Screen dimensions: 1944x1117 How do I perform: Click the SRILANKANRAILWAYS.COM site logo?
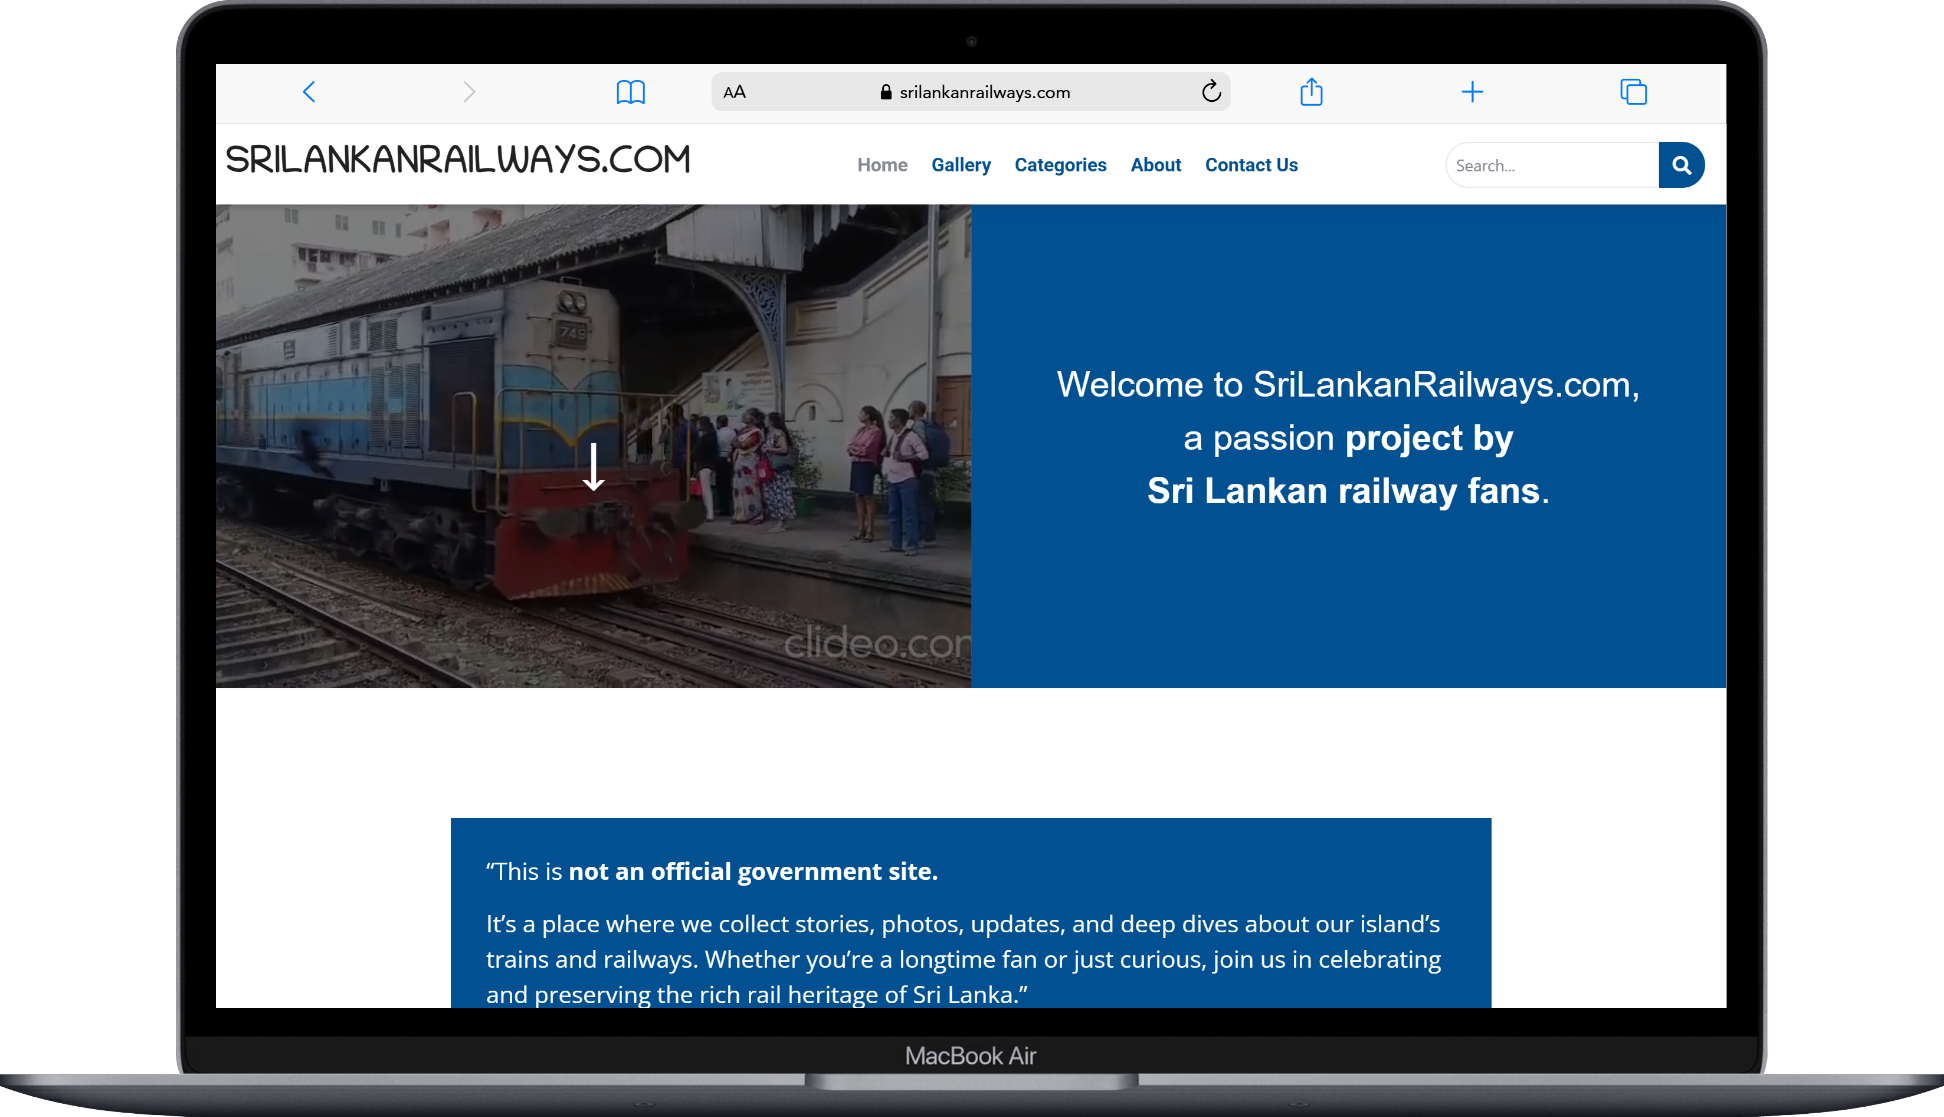458,160
